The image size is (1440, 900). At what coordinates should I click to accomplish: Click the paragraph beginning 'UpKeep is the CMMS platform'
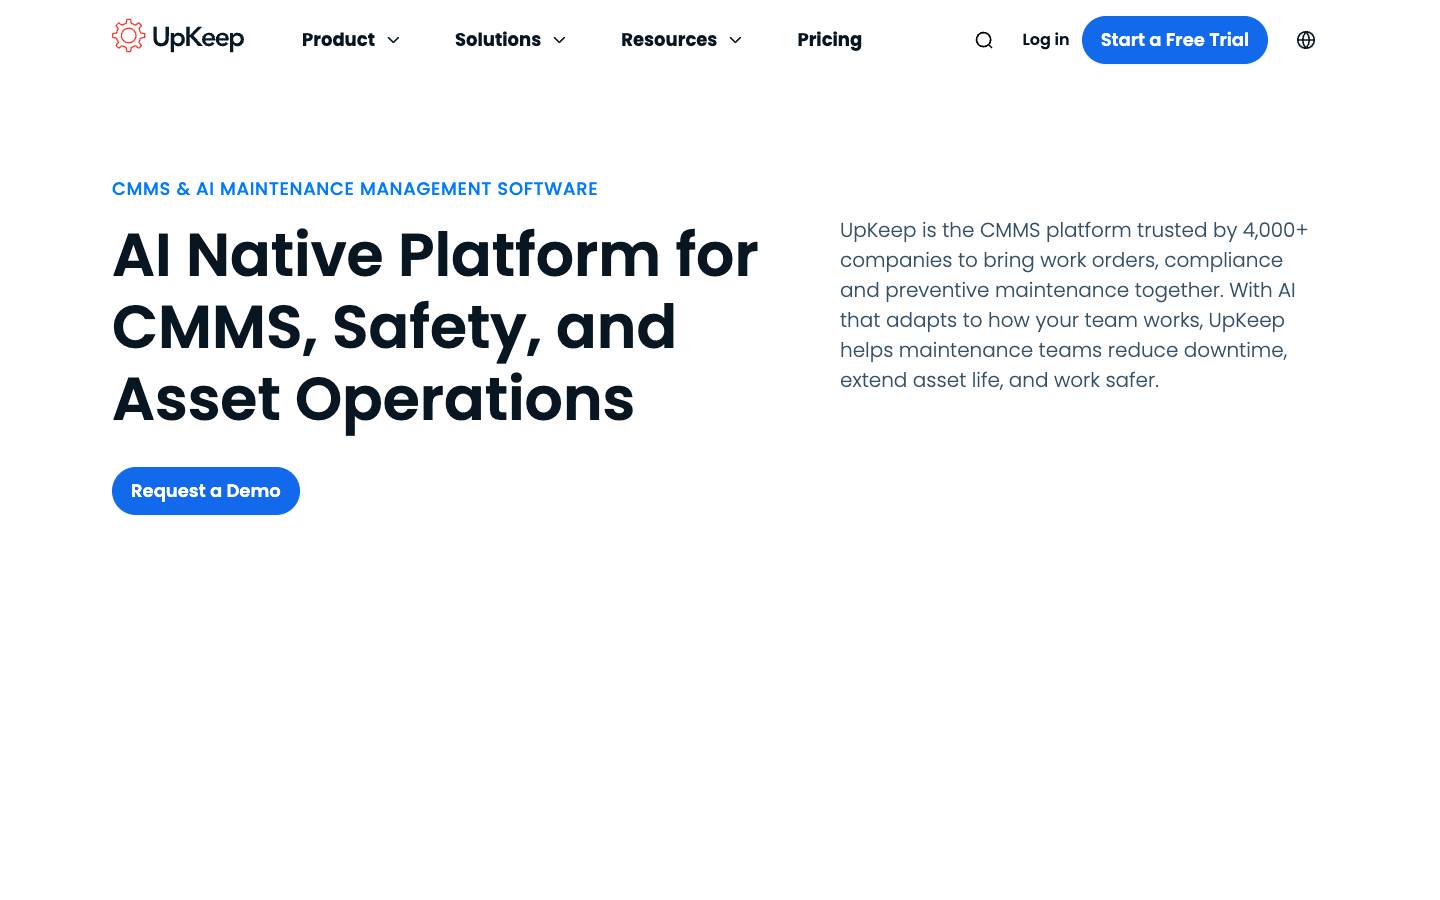tap(1074, 305)
